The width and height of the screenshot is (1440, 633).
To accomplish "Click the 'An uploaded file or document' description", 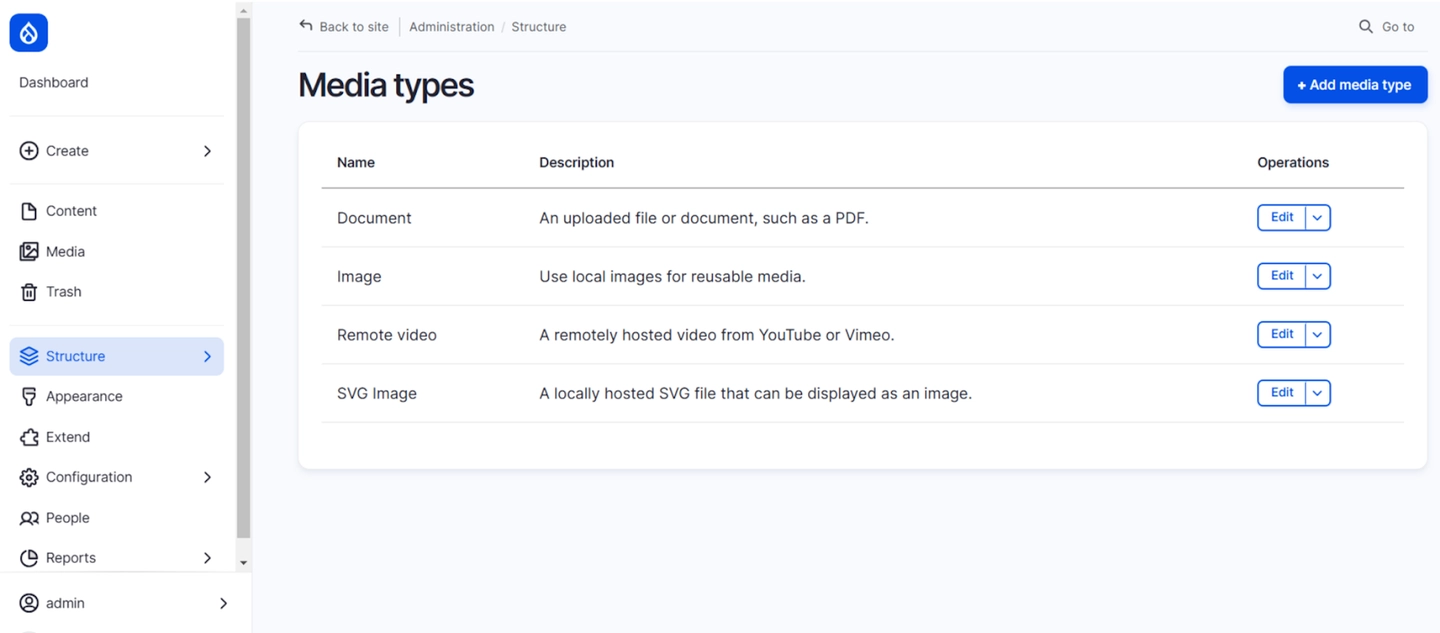I will (704, 218).
